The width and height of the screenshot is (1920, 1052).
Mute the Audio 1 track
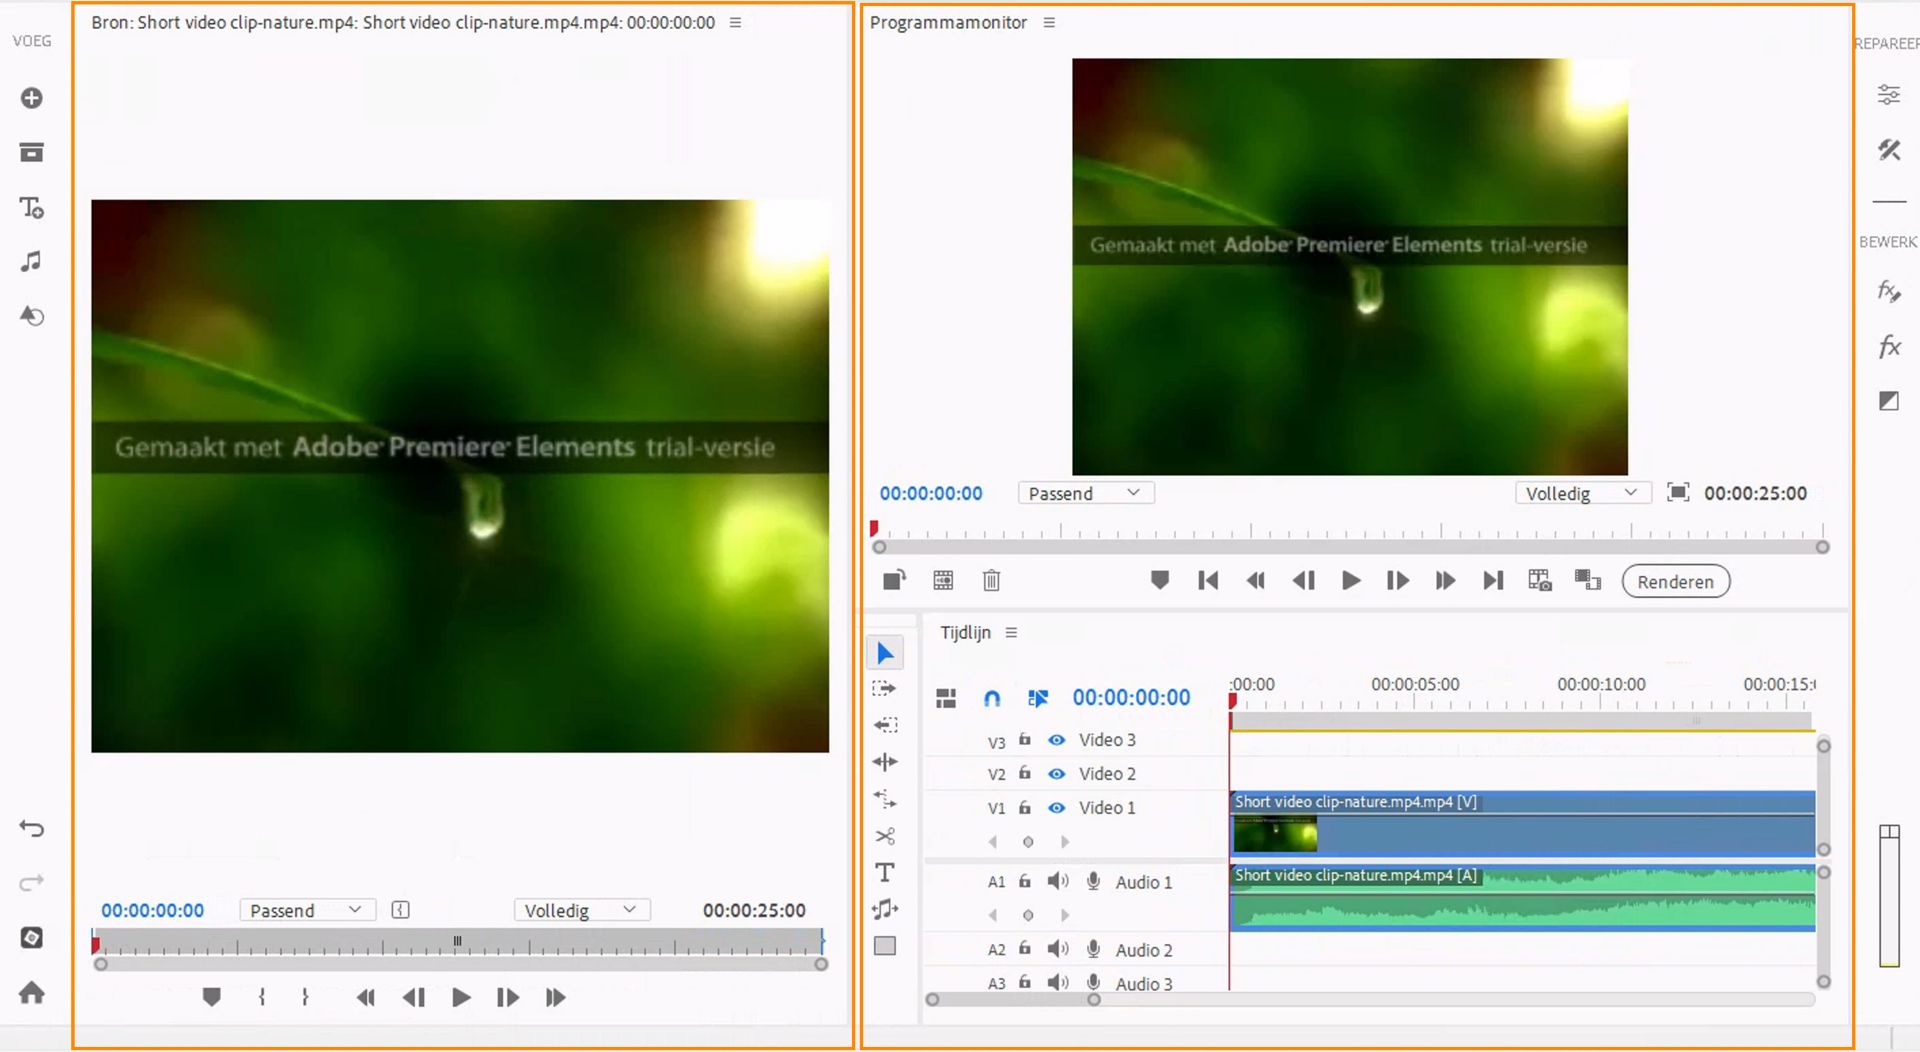click(x=1057, y=881)
